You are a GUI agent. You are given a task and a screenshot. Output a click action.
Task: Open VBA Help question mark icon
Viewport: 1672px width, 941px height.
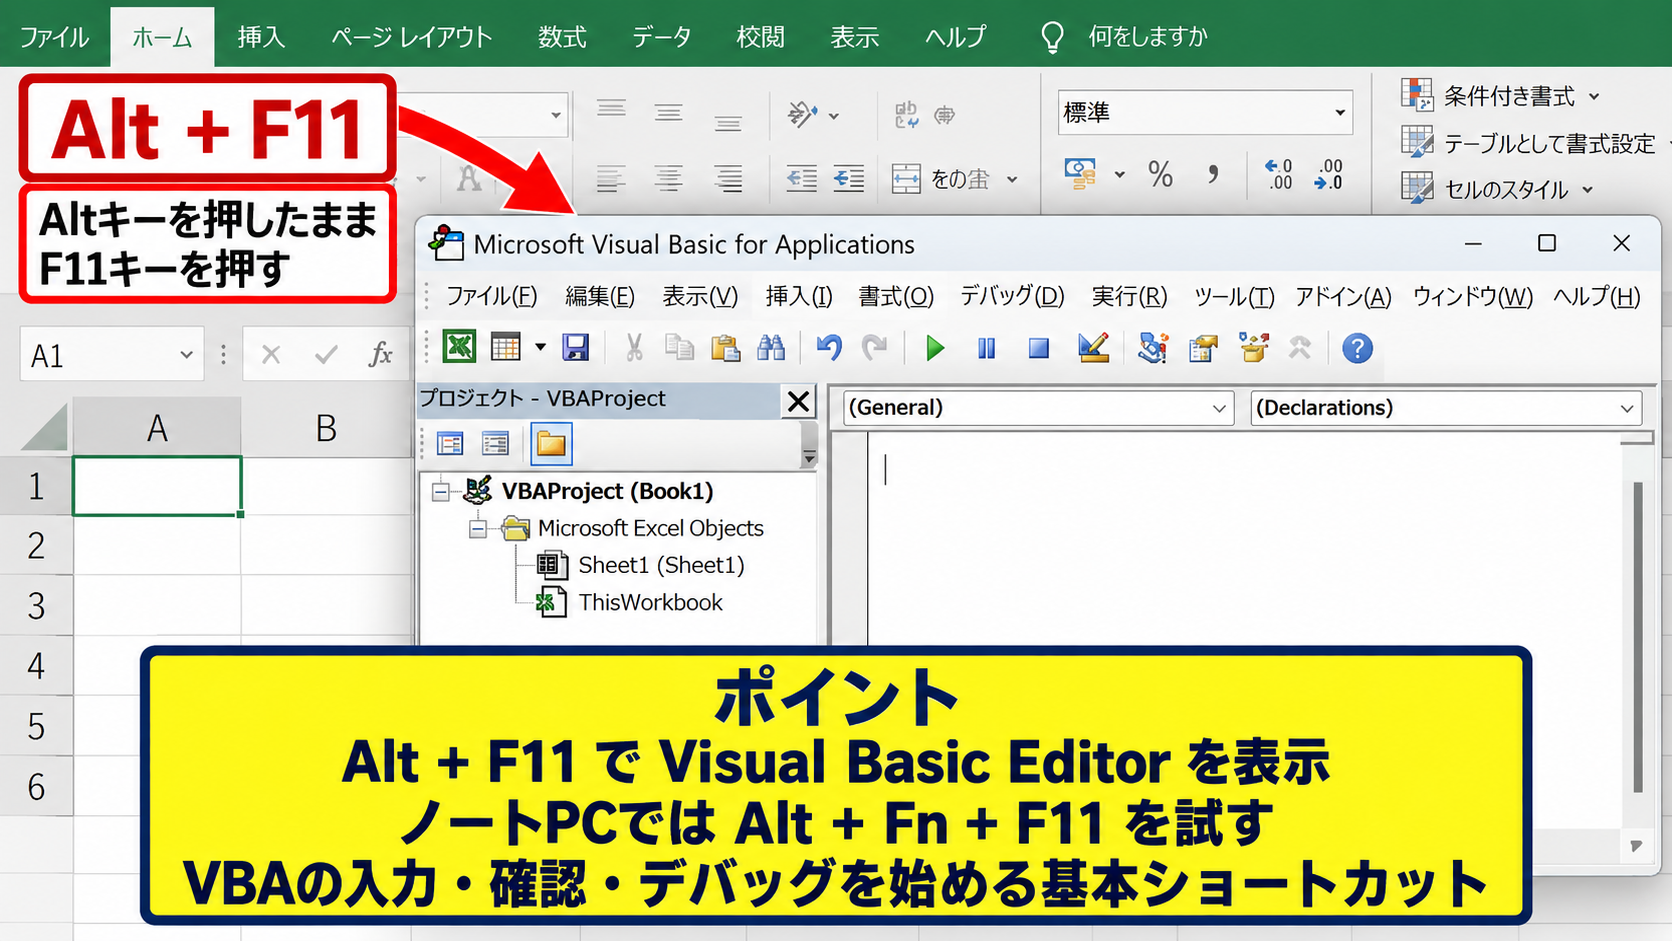click(1357, 348)
